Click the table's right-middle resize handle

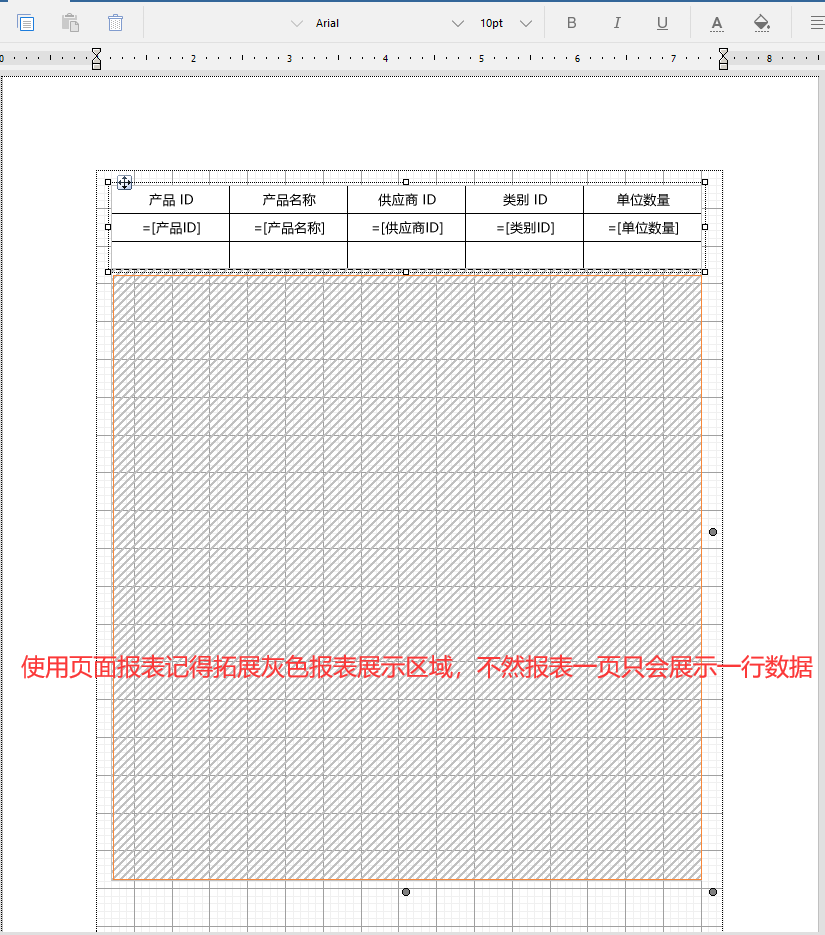(705, 227)
